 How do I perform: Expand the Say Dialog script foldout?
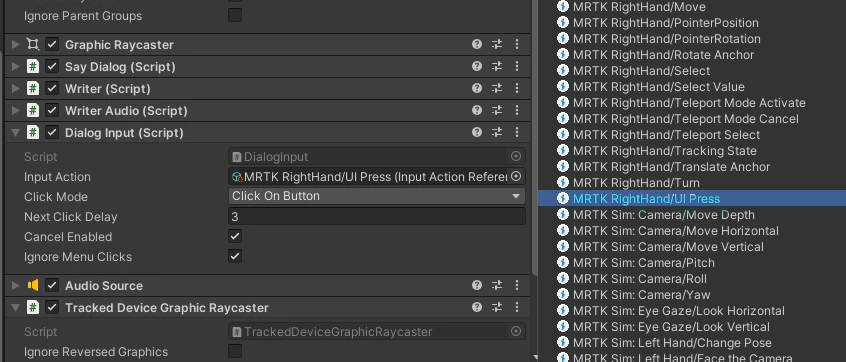point(15,66)
